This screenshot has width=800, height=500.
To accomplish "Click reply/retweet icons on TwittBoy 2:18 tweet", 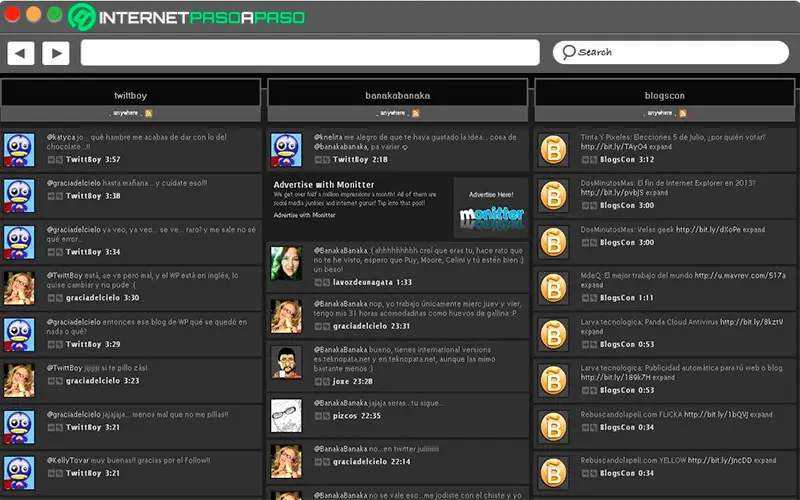I will [322, 160].
